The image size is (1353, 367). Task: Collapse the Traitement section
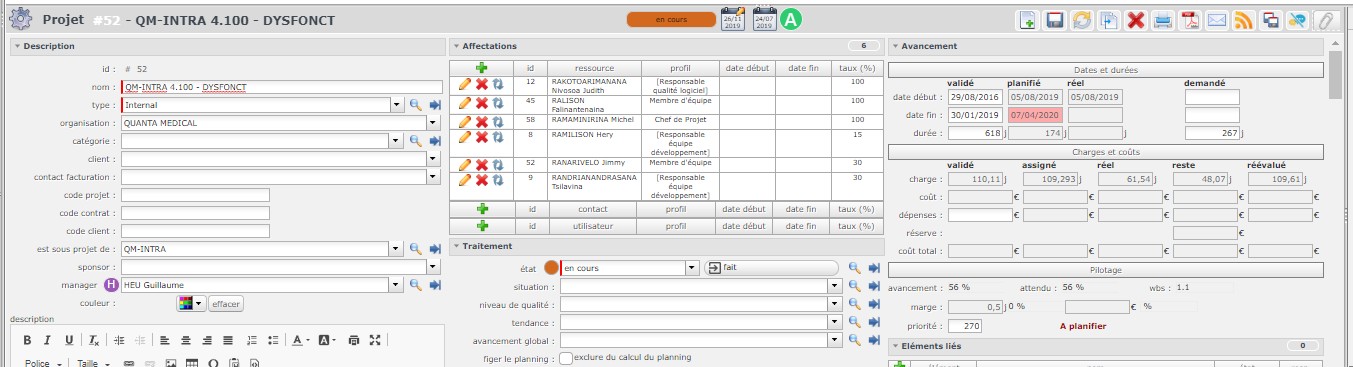pyautogui.click(x=456, y=246)
